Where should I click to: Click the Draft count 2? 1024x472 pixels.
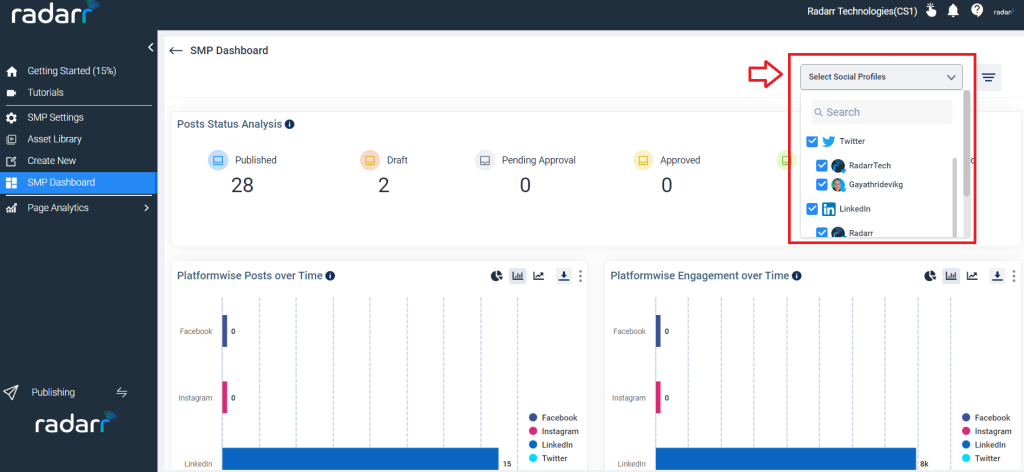click(383, 186)
